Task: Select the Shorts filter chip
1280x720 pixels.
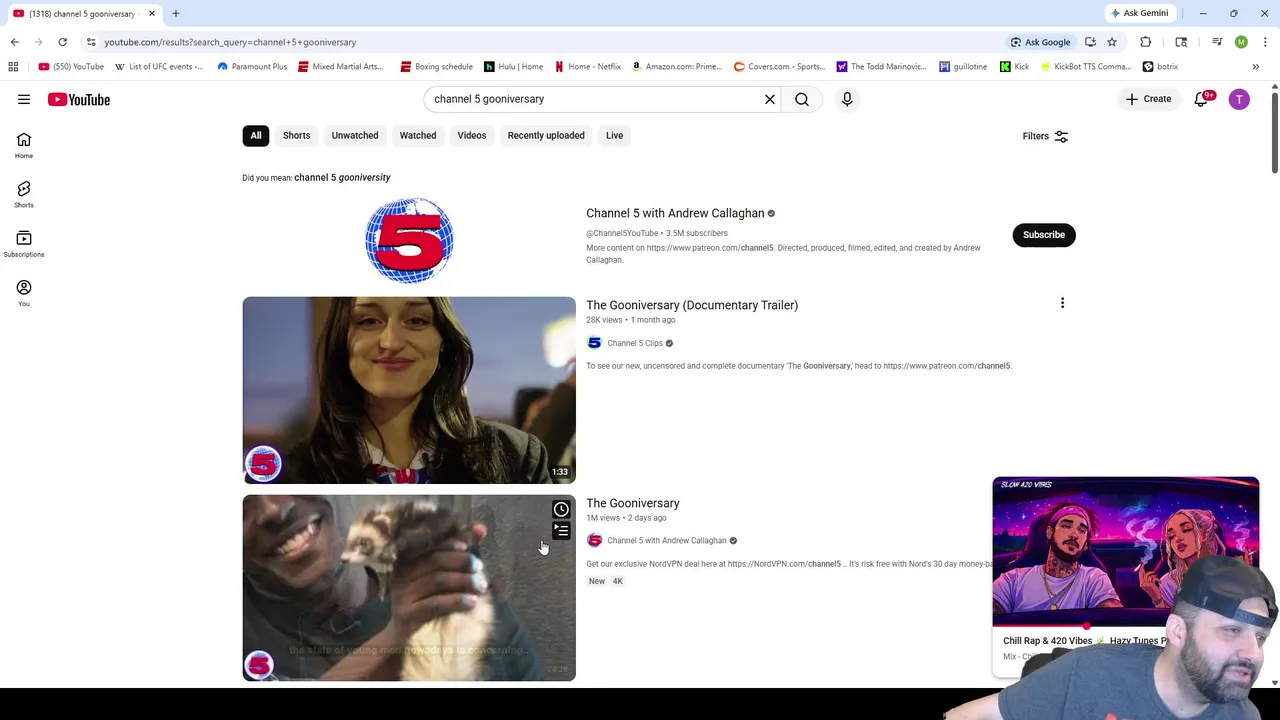Action: [x=296, y=135]
